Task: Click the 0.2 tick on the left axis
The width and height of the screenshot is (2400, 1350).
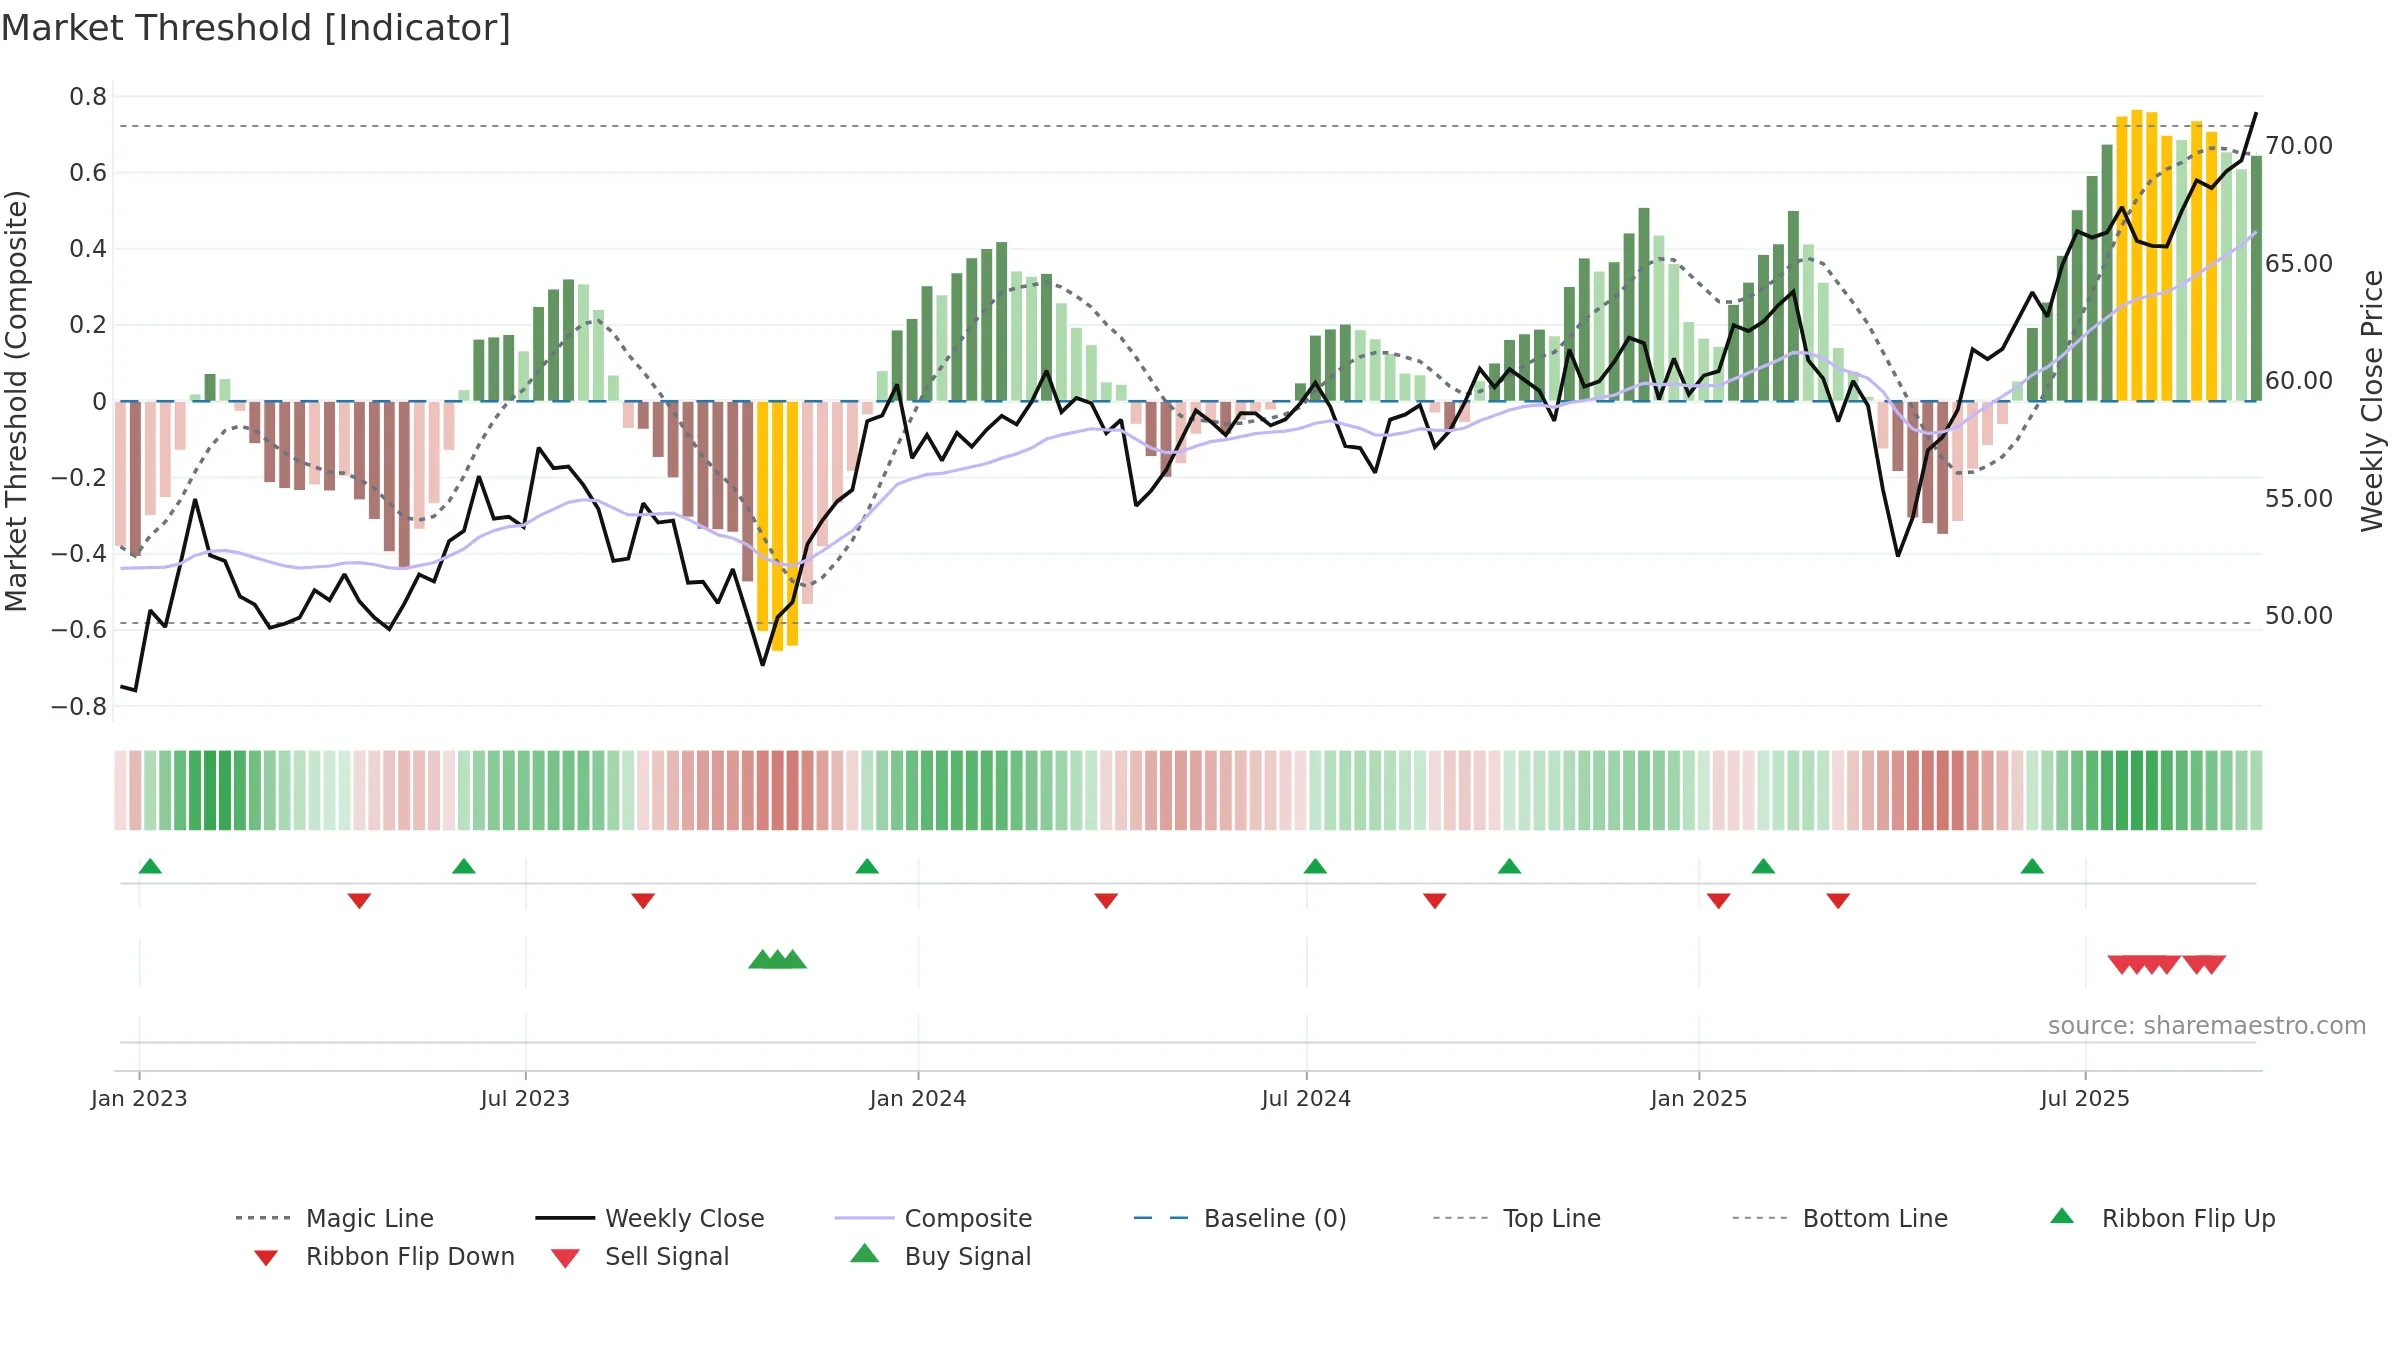Action: coord(88,325)
